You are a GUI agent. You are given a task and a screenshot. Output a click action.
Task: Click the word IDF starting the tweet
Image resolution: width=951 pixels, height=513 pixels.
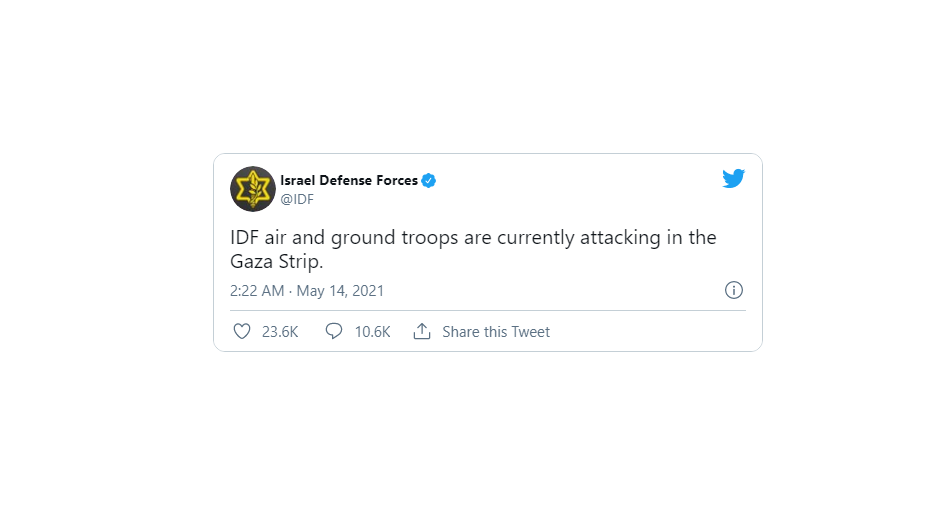point(244,237)
